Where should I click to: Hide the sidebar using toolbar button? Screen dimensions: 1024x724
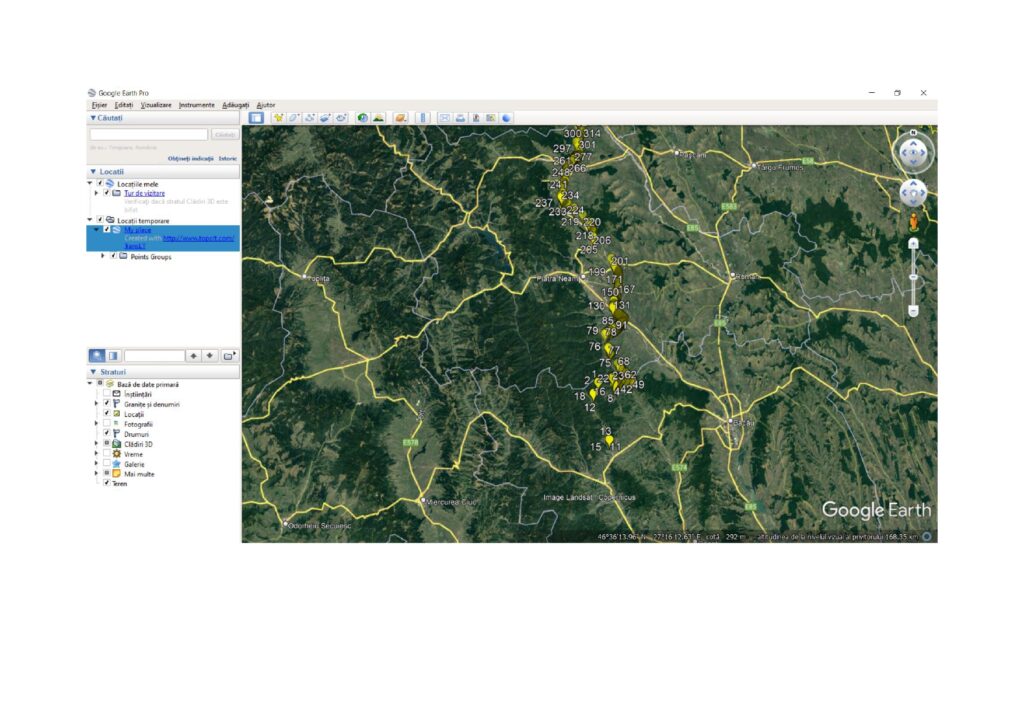(x=256, y=118)
